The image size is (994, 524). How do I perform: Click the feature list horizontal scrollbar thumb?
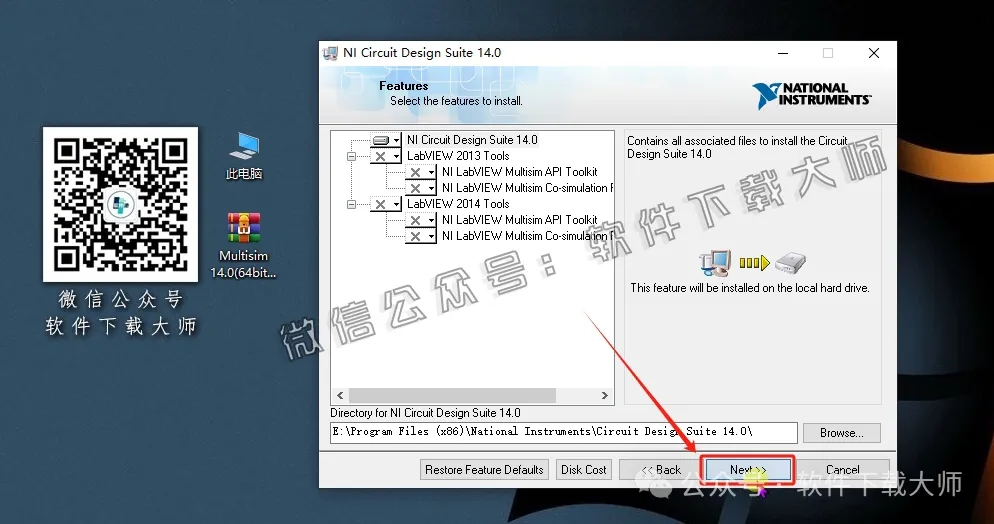tap(452, 395)
